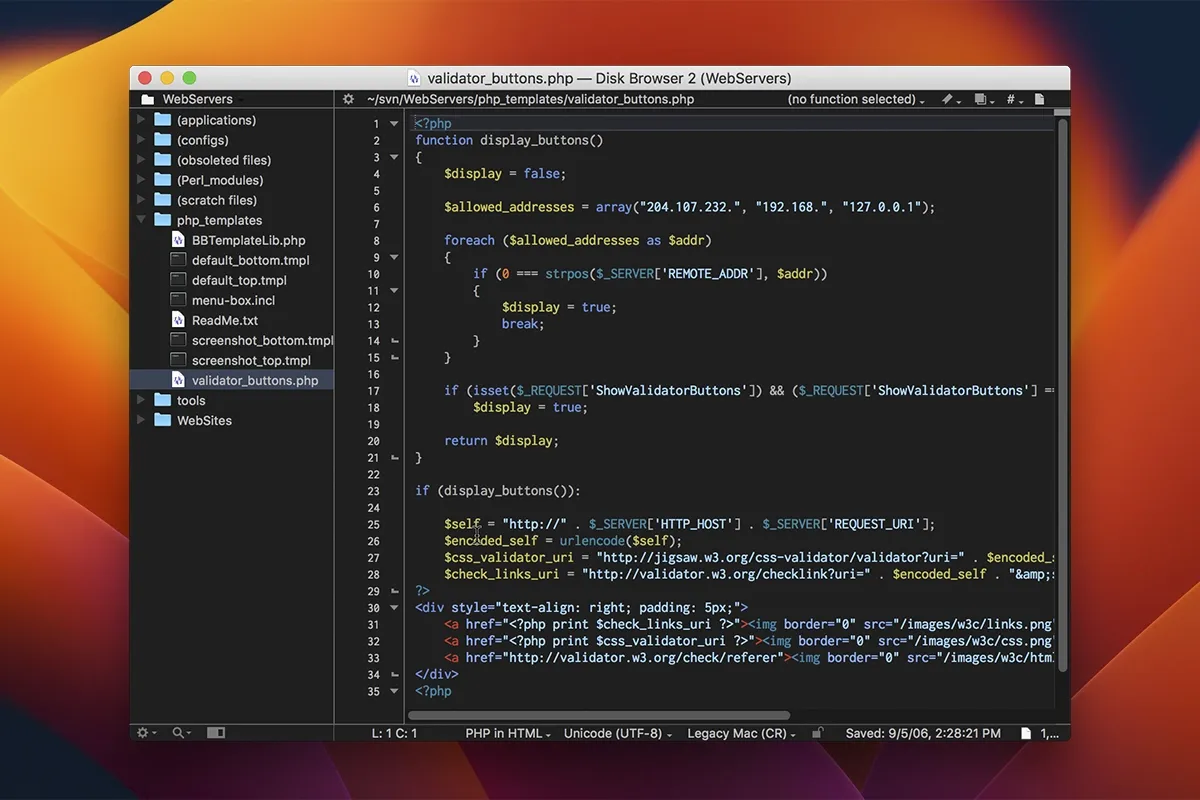Unlock the file using the padlock icon

point(818,733)
